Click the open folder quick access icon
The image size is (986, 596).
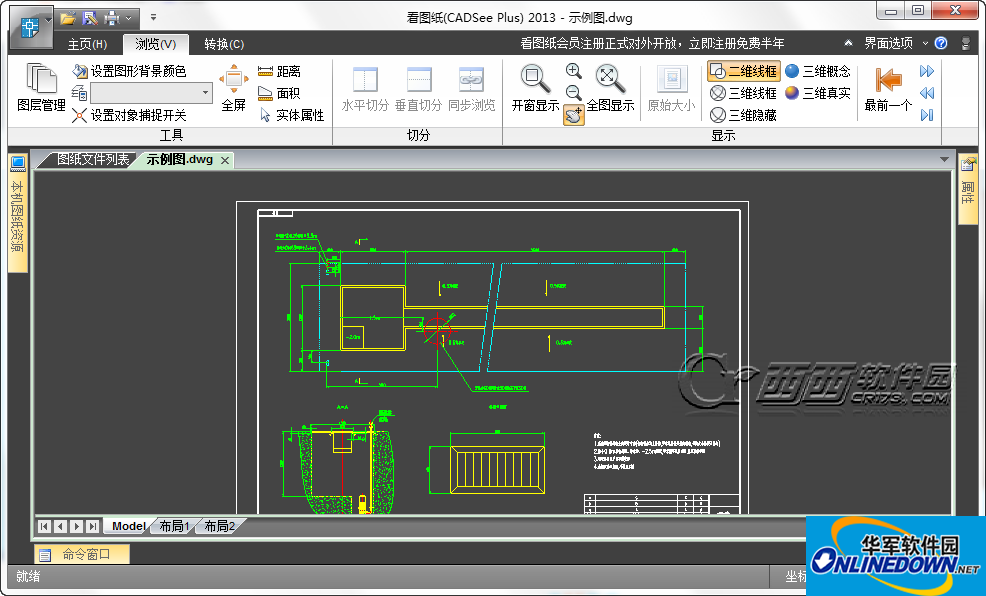pos(68,19)
